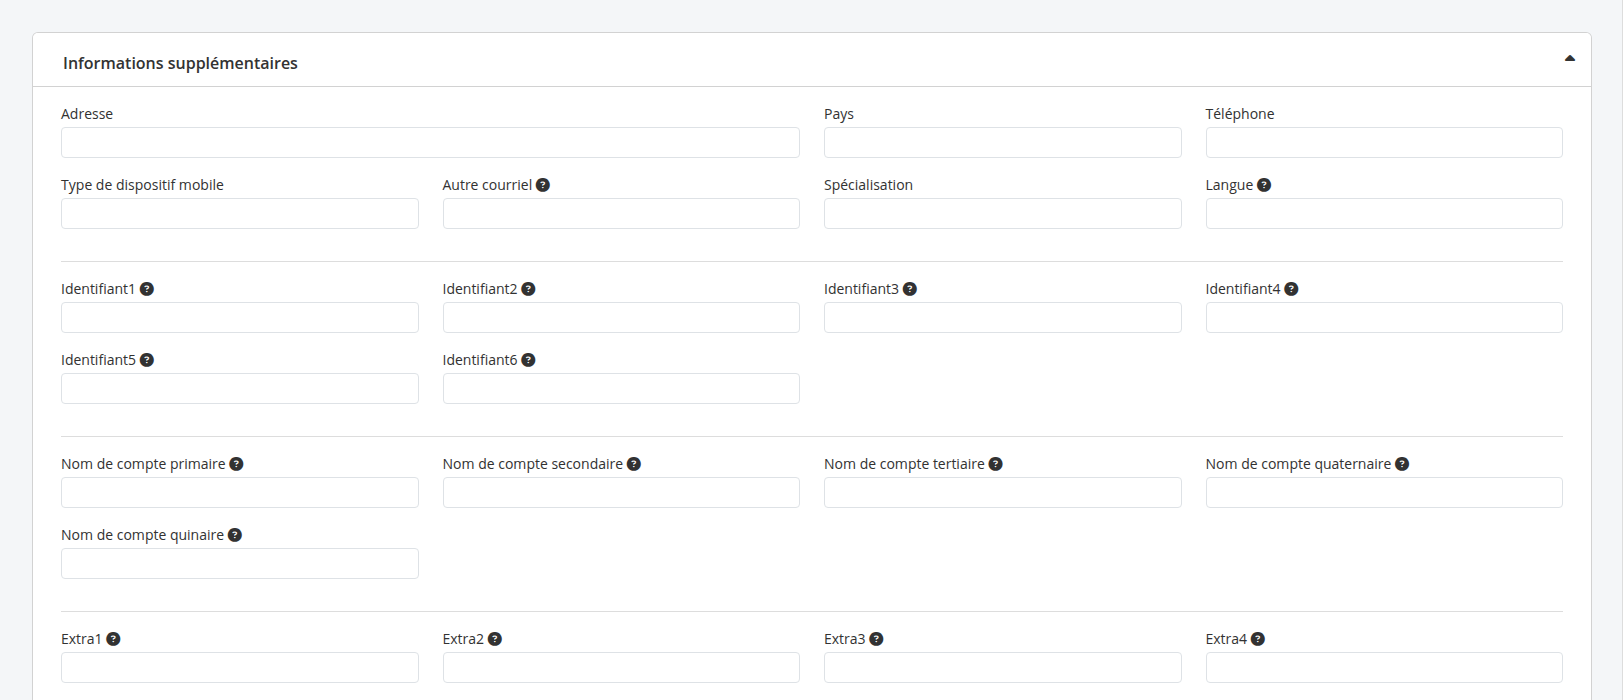Show help for Nom de compte tertiaire

point(996,464)
